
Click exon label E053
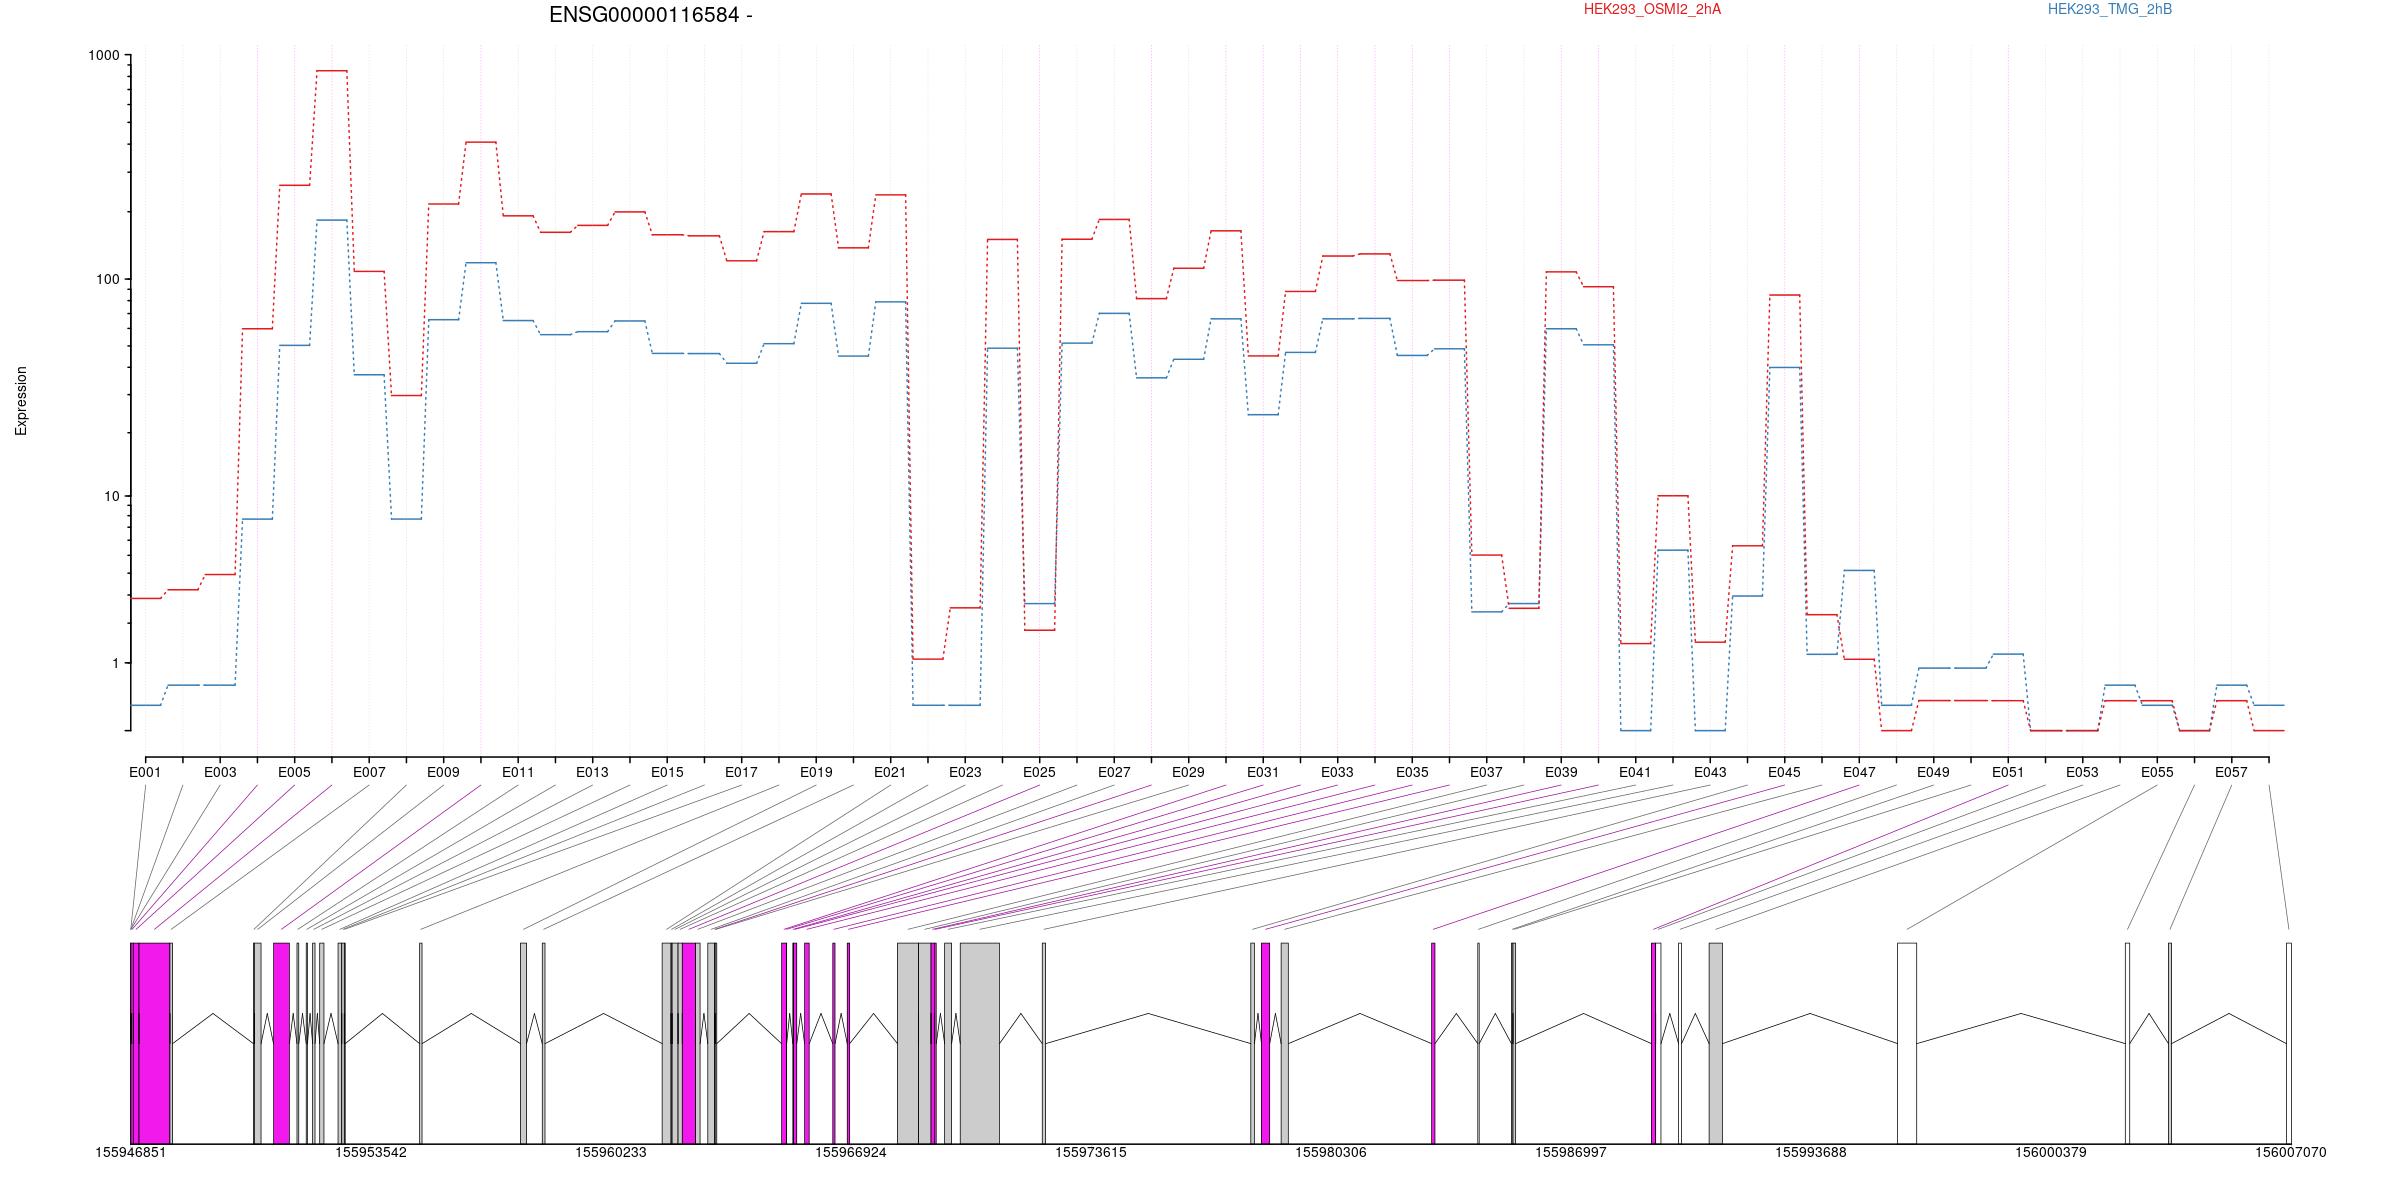[x=2082, y=772]
